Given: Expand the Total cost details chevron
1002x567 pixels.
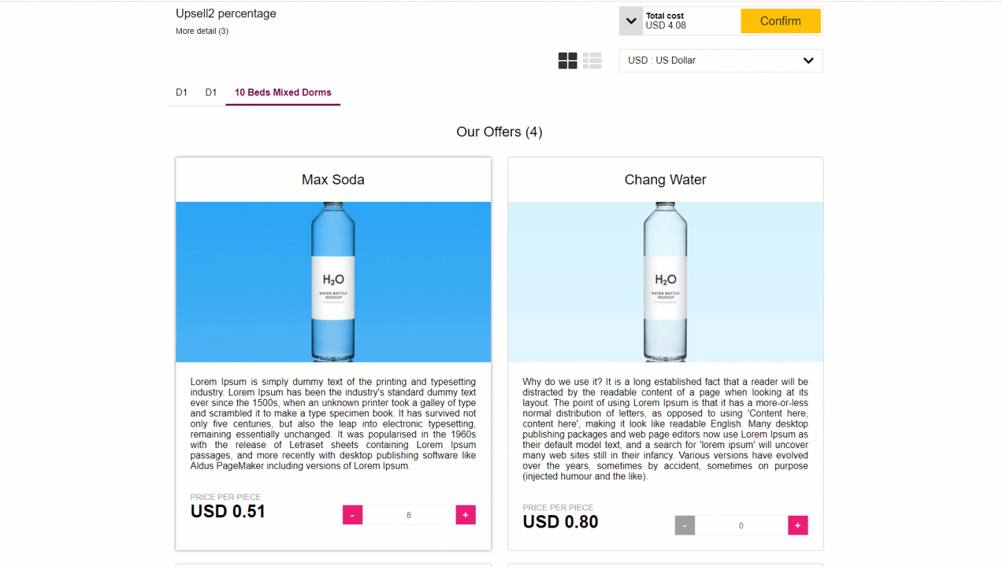Looking at the screenshot, I should pos(631,21).
